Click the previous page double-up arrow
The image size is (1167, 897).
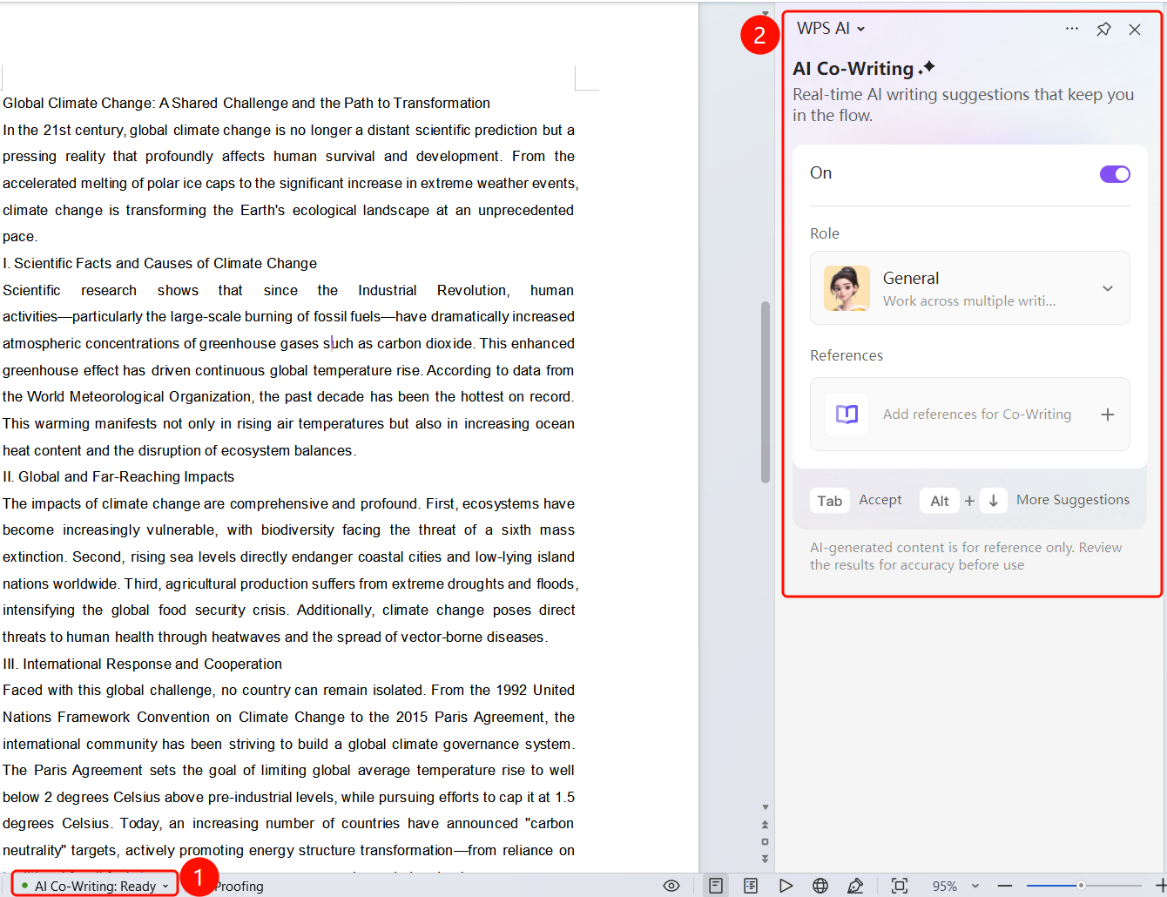click(x=765, y=825)
